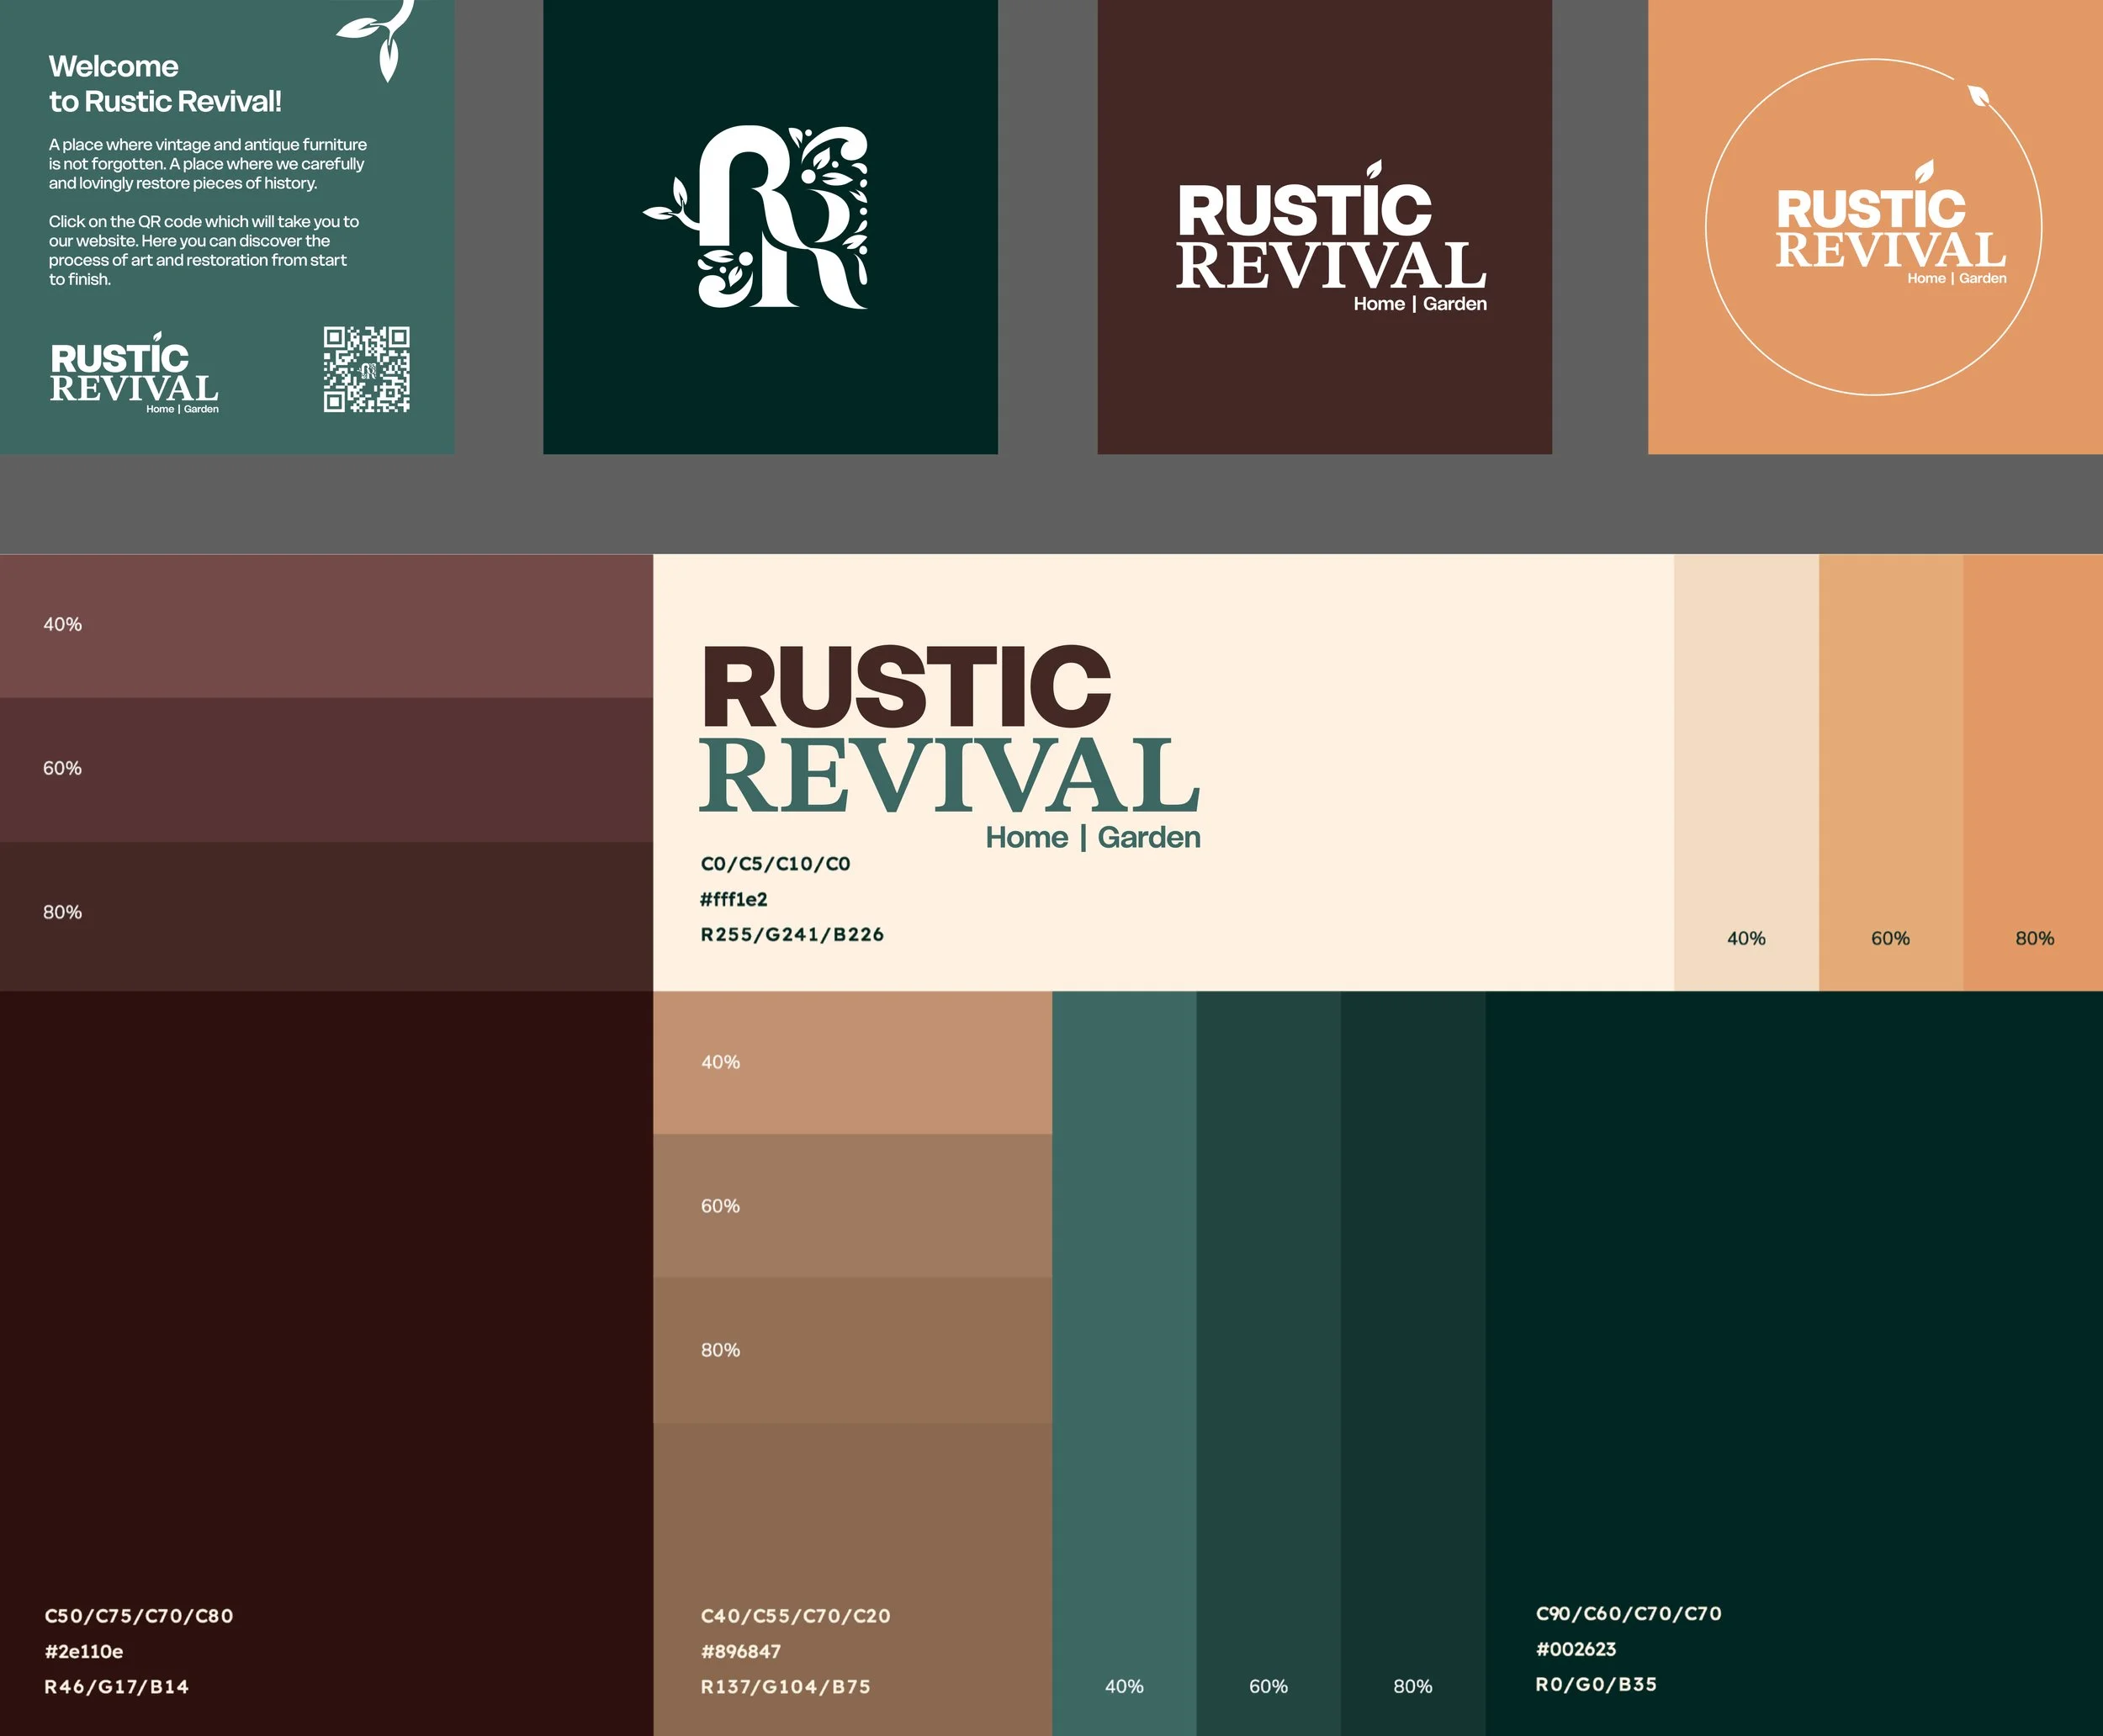2103x1736 pixels.
Task: Click the RGB value R255/G241/B226
Action: pos(792,935)
